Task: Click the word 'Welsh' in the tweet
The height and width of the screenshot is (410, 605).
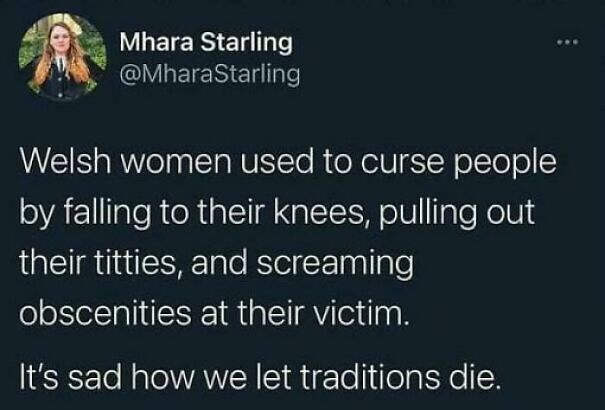Action: coord(66,161)
